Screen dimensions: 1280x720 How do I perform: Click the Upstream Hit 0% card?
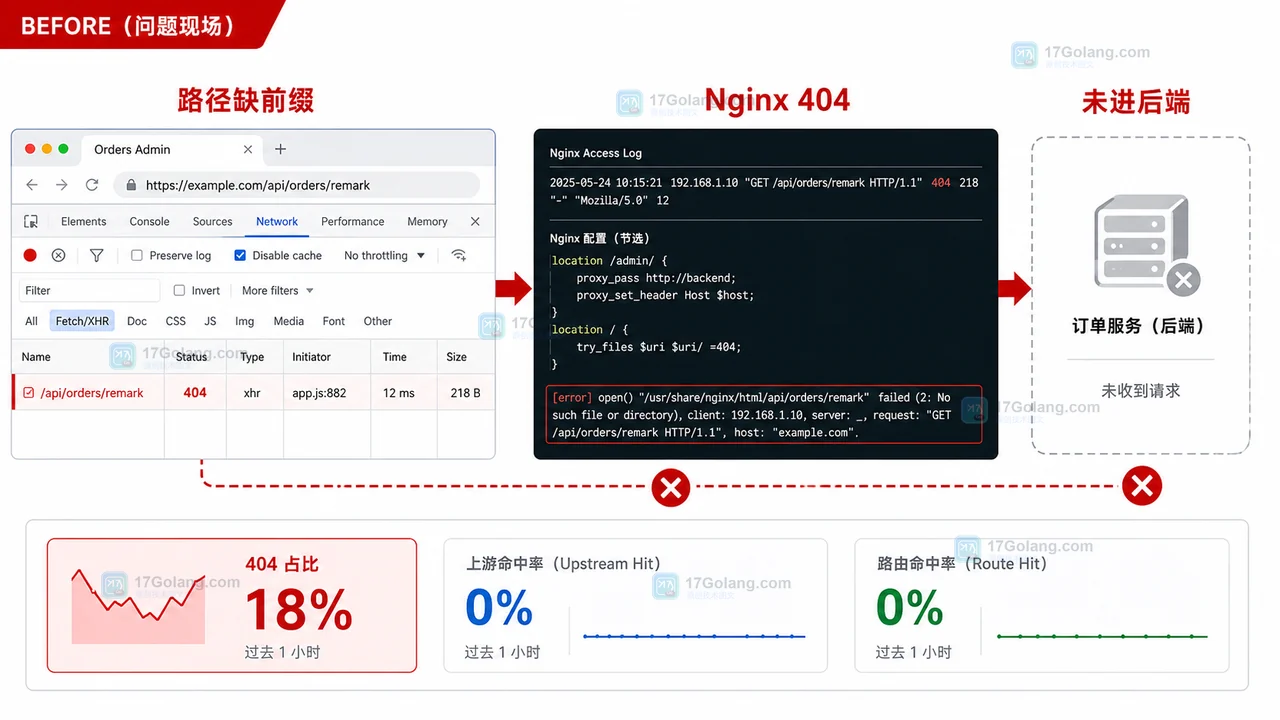[635, 605]
